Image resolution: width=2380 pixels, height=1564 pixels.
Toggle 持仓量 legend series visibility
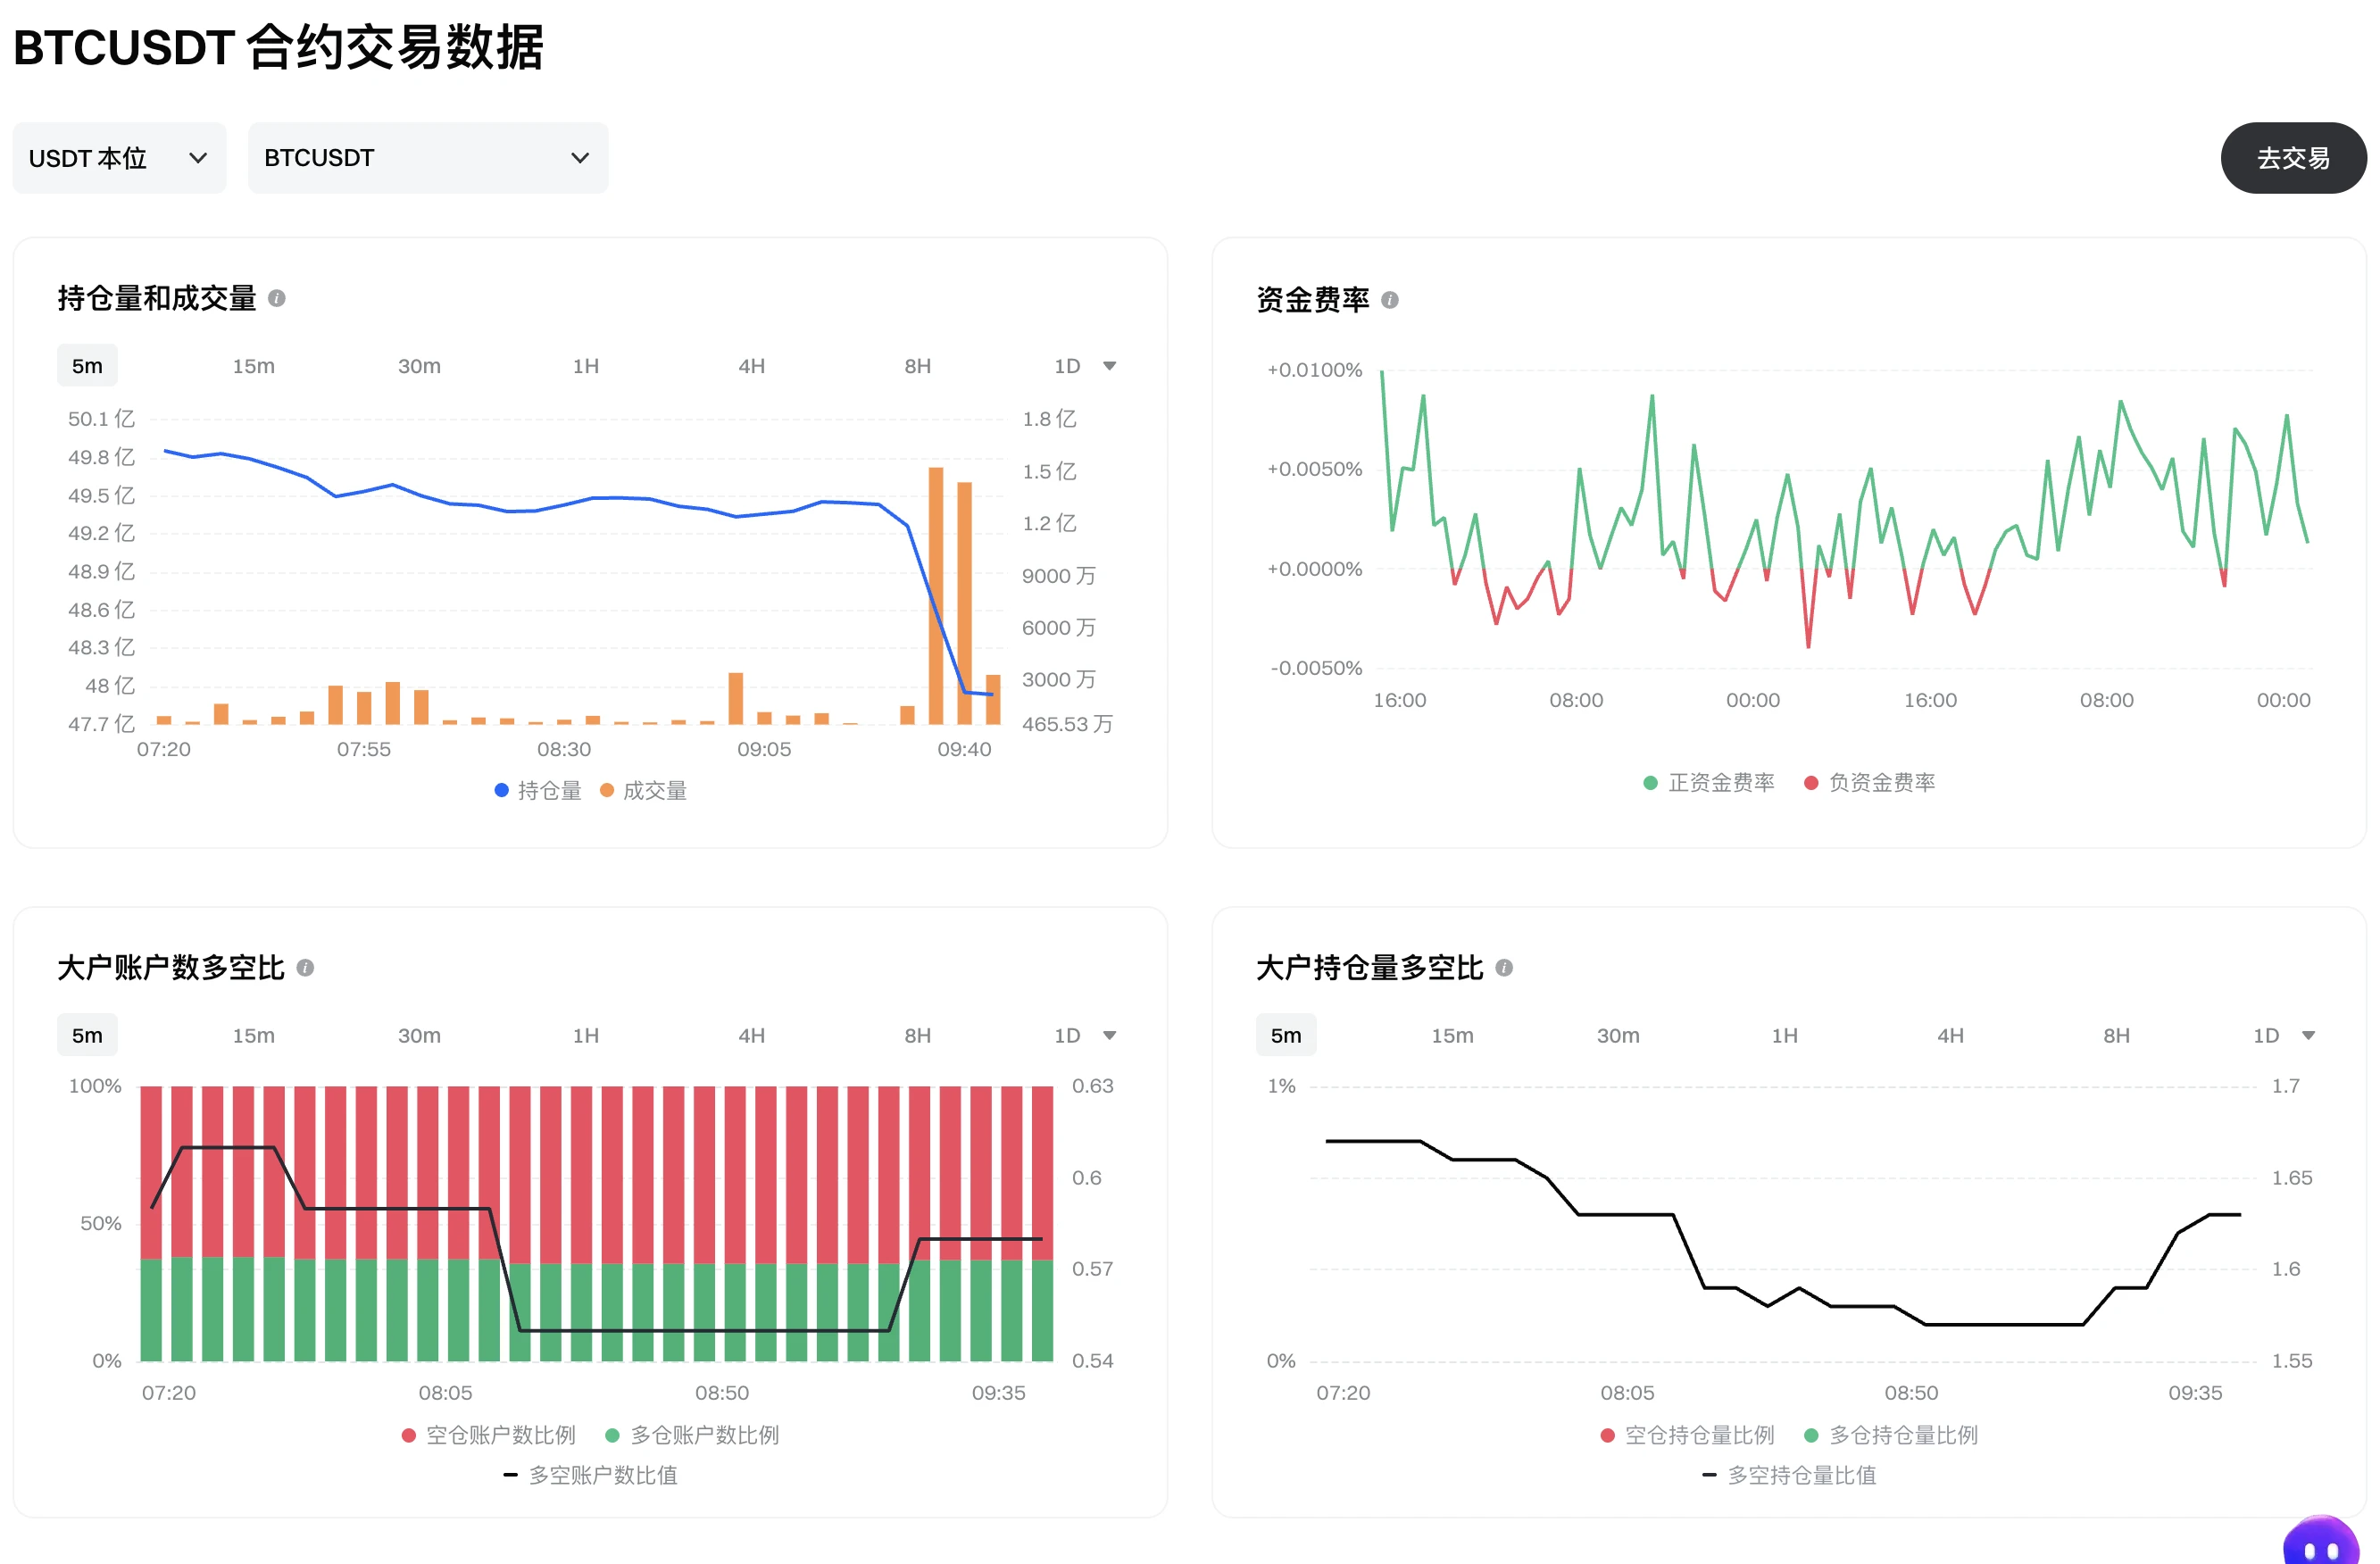(538, 791)
